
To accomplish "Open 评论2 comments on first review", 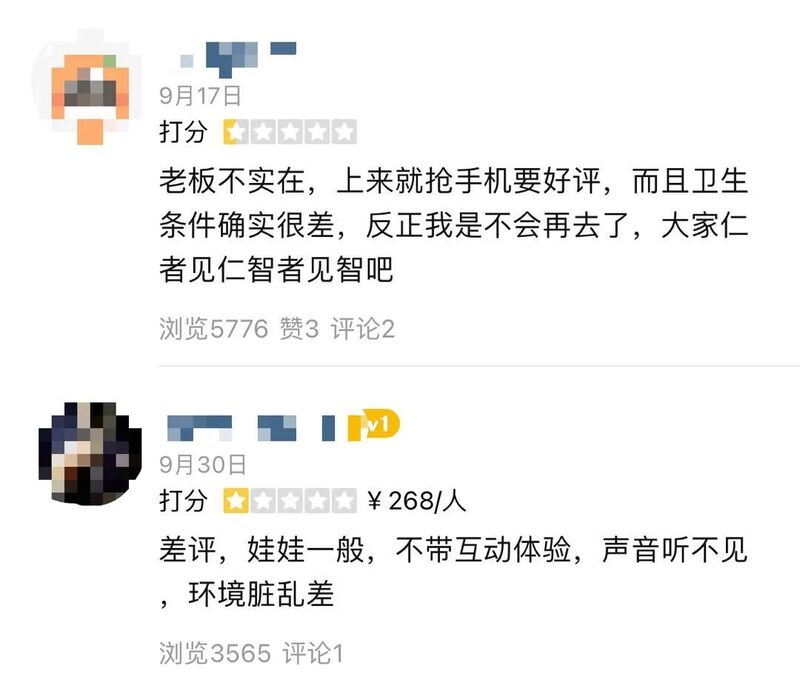I will tap(363, 329).
